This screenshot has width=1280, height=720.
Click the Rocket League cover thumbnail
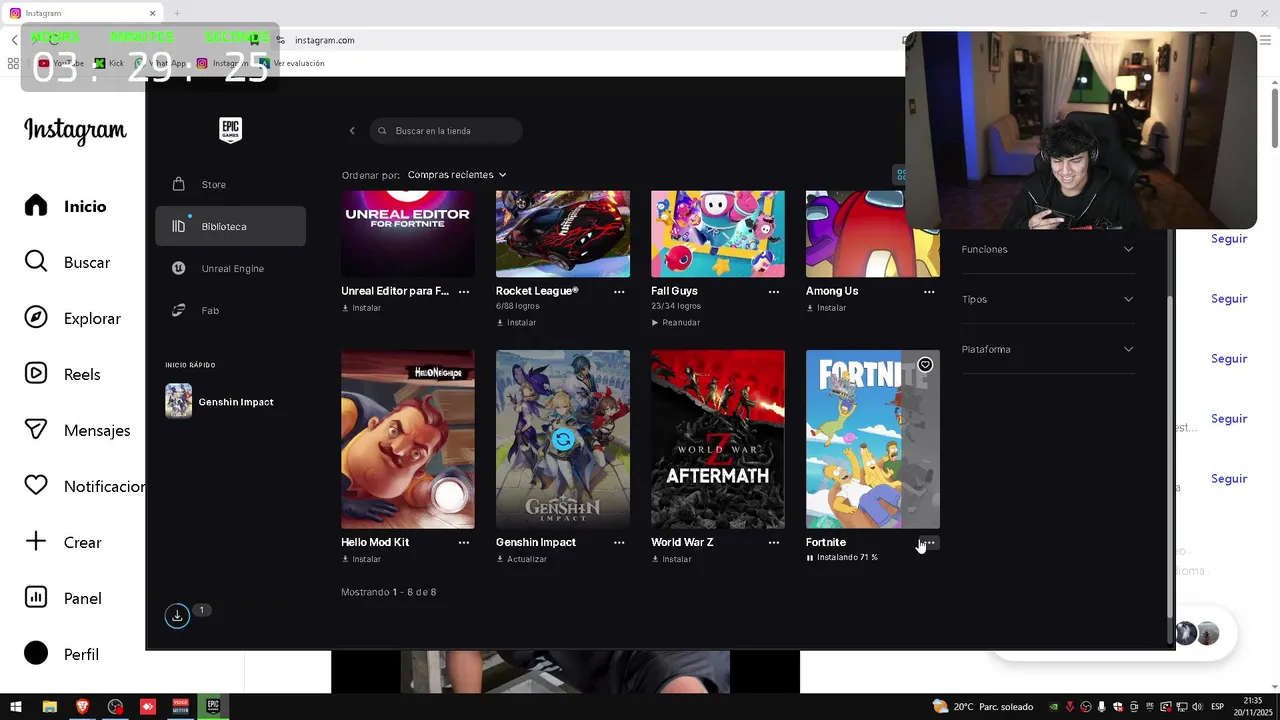pos(563,234)
